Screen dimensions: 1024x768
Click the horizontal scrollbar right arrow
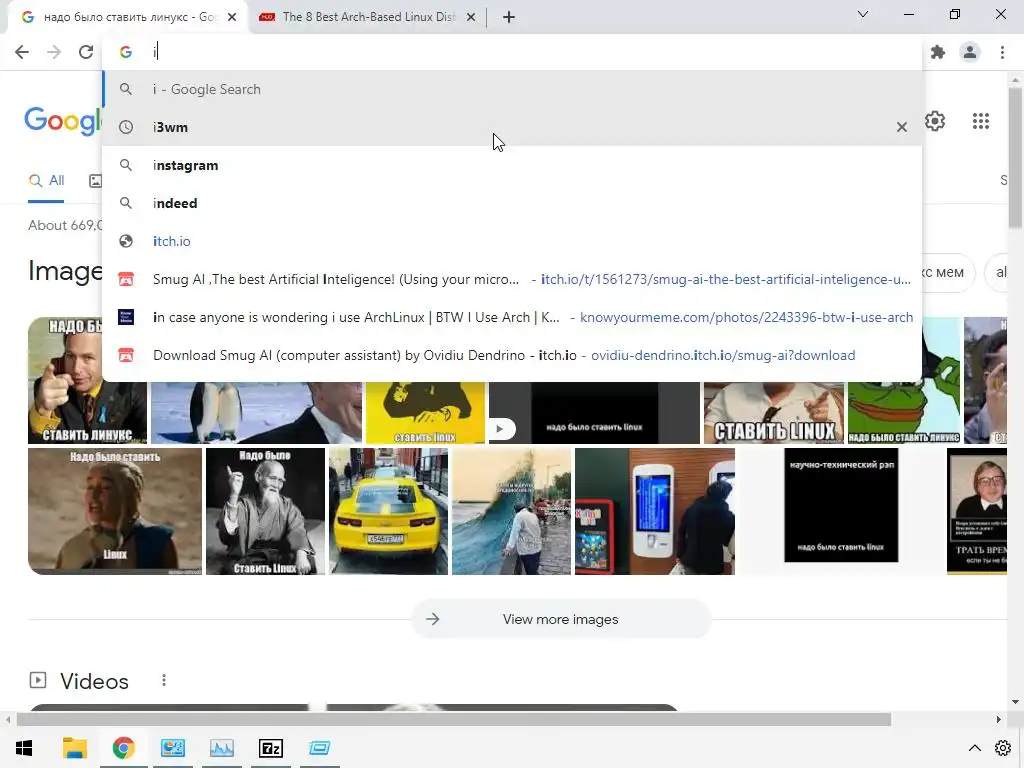click(x=999, y=719)
